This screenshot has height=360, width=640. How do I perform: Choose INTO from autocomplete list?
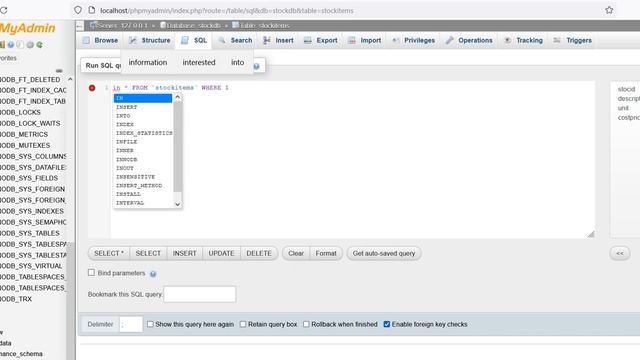[143, 116]
